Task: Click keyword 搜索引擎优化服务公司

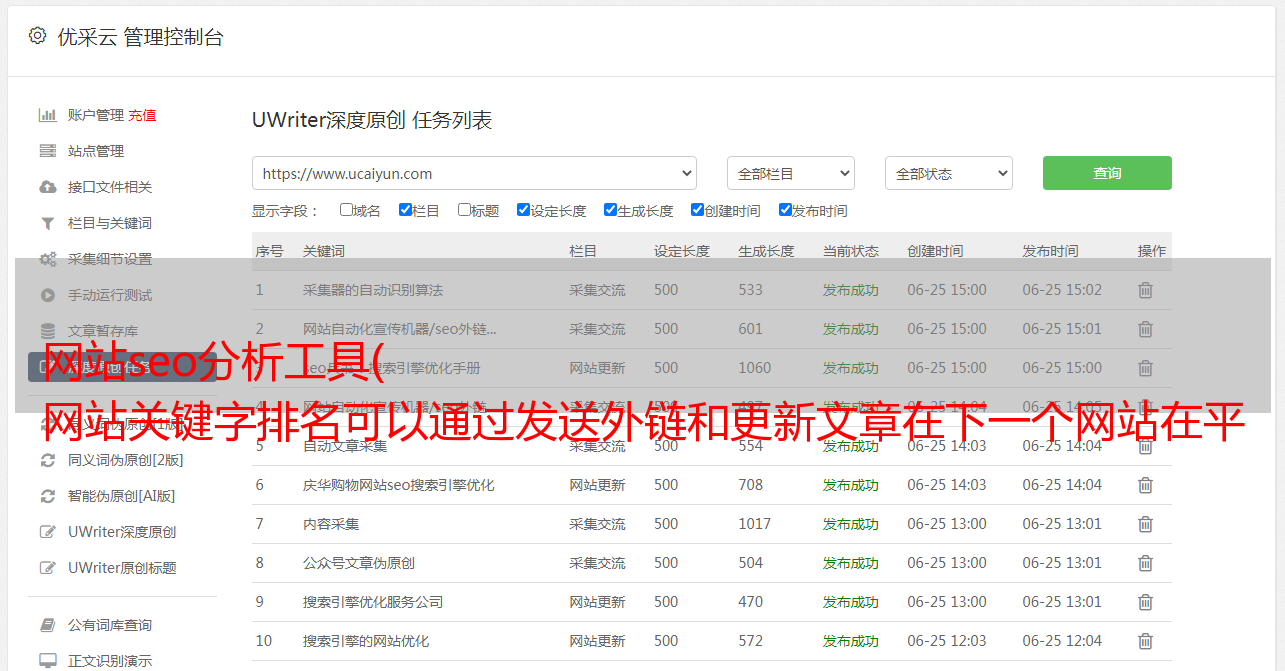Action: tap(373, 602)
